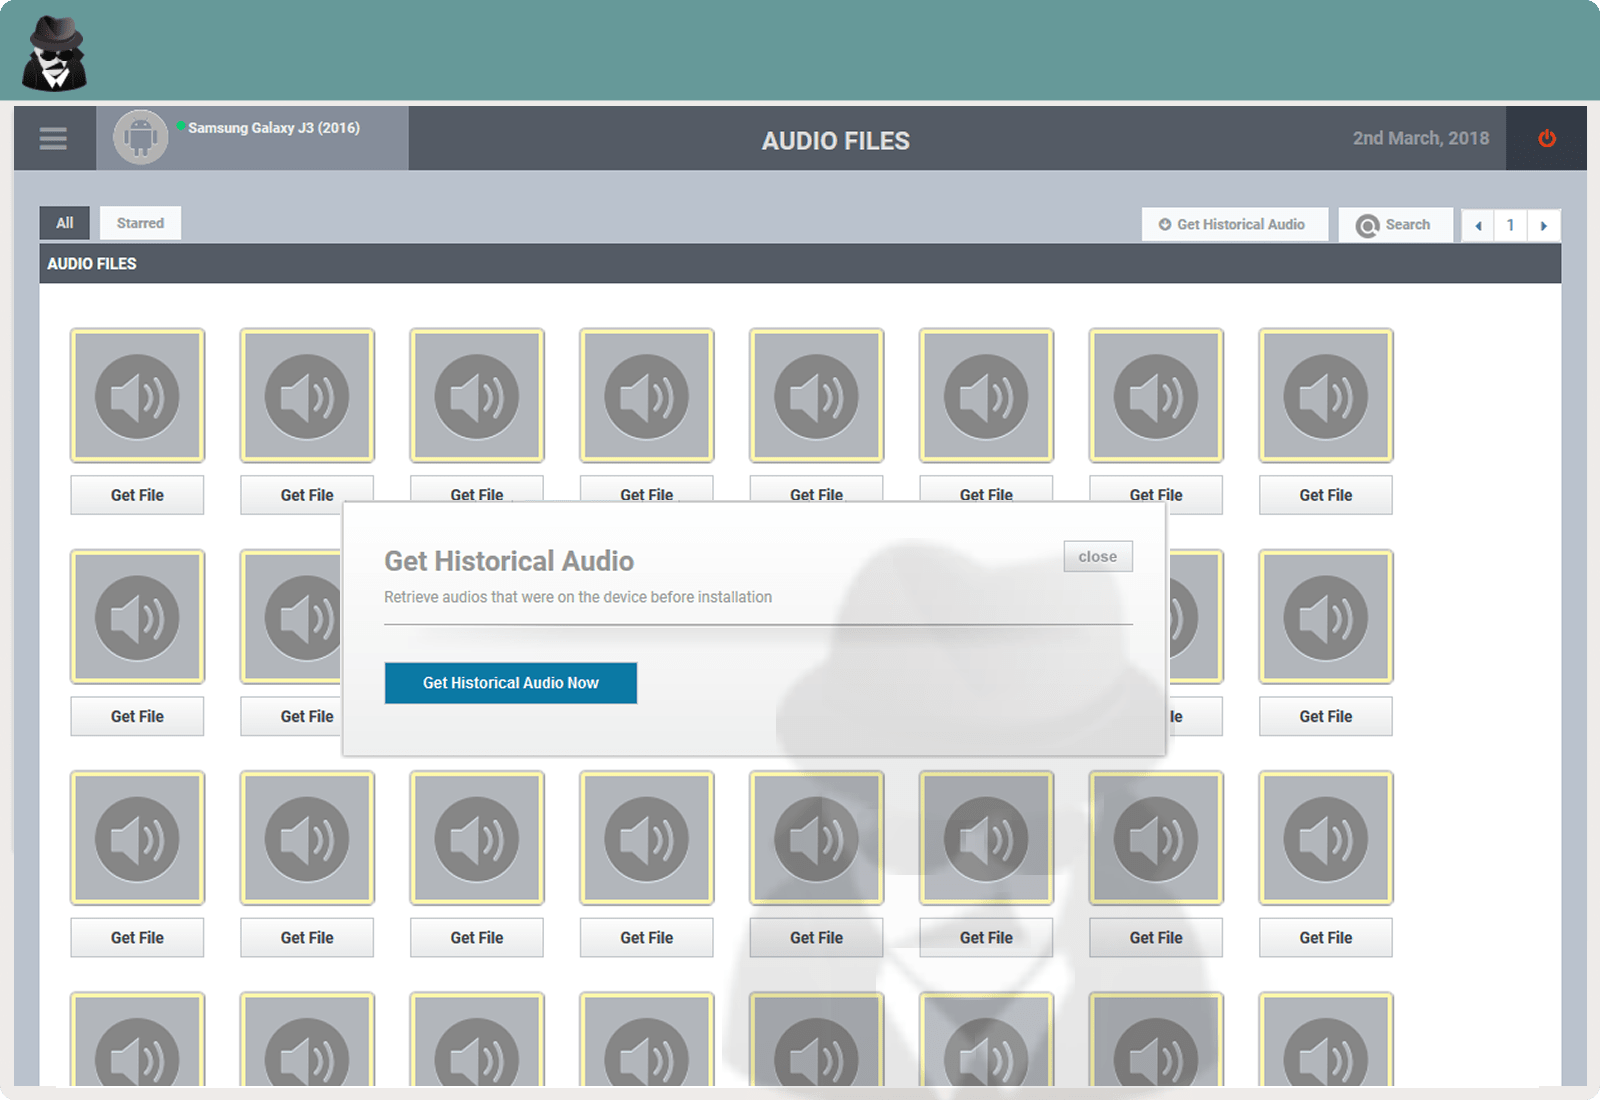
Task: Close the Get Historical Audio dialog
Action: [1097, 556]
